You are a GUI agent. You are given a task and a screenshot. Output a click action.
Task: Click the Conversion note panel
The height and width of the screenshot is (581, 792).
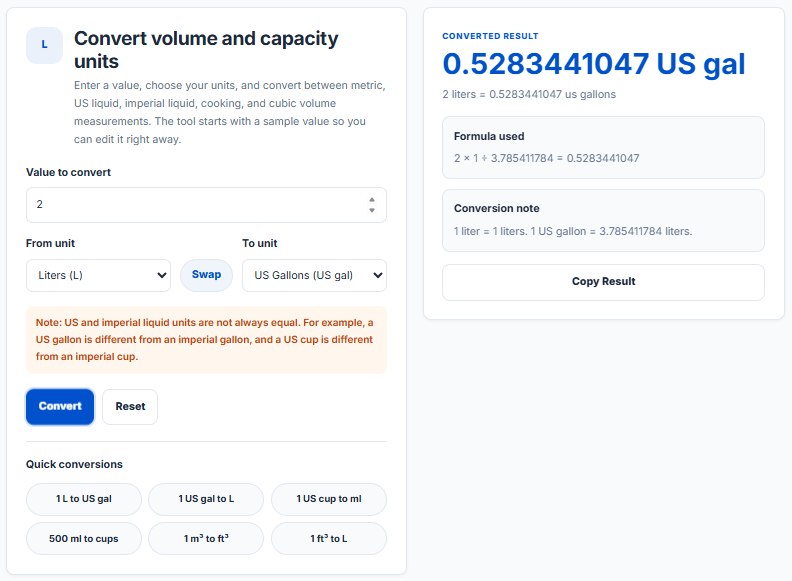[603, 220]
